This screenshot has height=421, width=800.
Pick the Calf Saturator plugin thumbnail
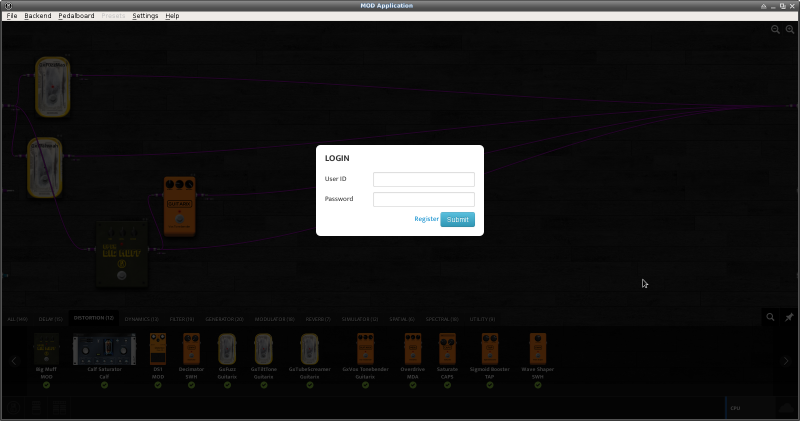point(104,349)
